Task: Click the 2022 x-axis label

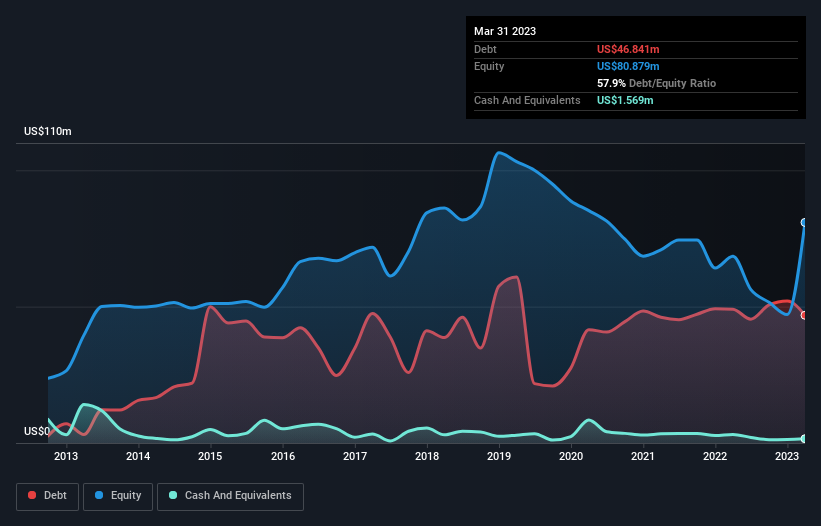Action: tap(715, 456)
